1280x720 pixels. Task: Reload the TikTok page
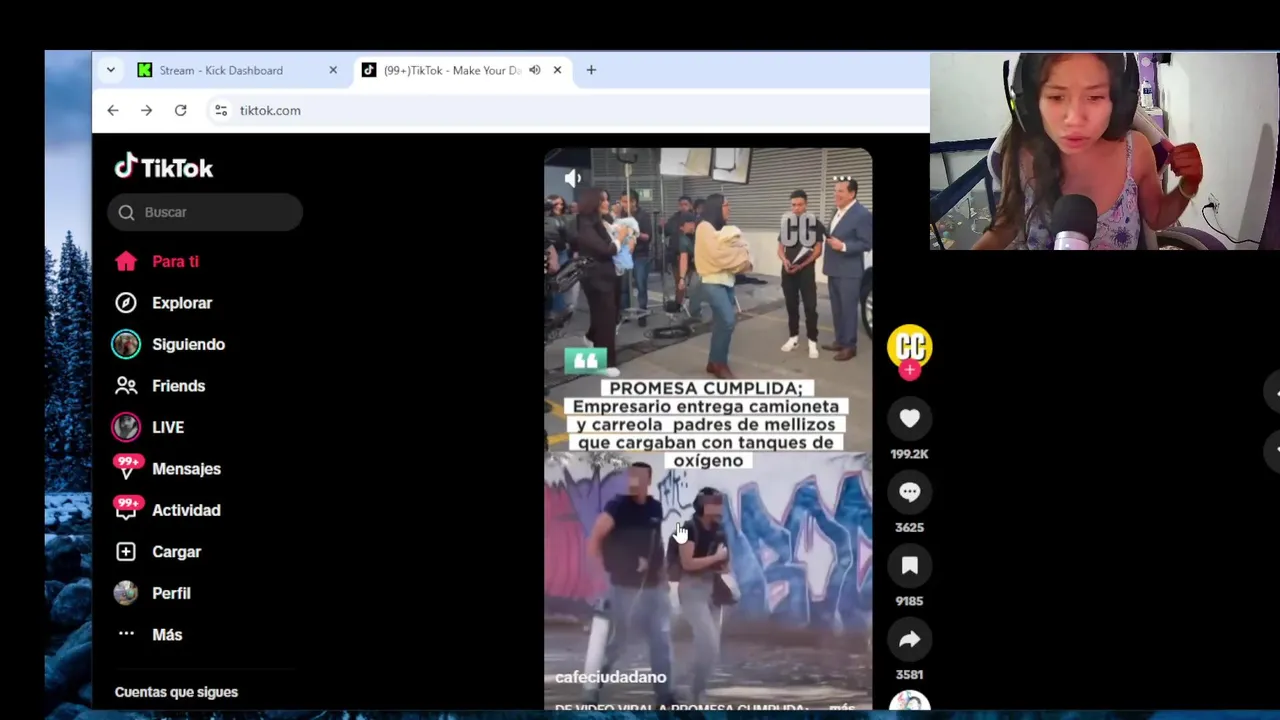181,110
